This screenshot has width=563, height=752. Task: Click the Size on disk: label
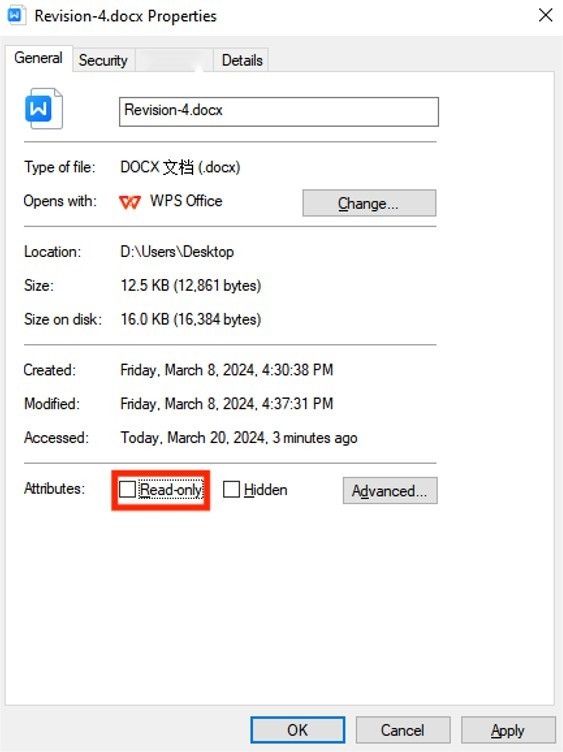pos(63,319)
